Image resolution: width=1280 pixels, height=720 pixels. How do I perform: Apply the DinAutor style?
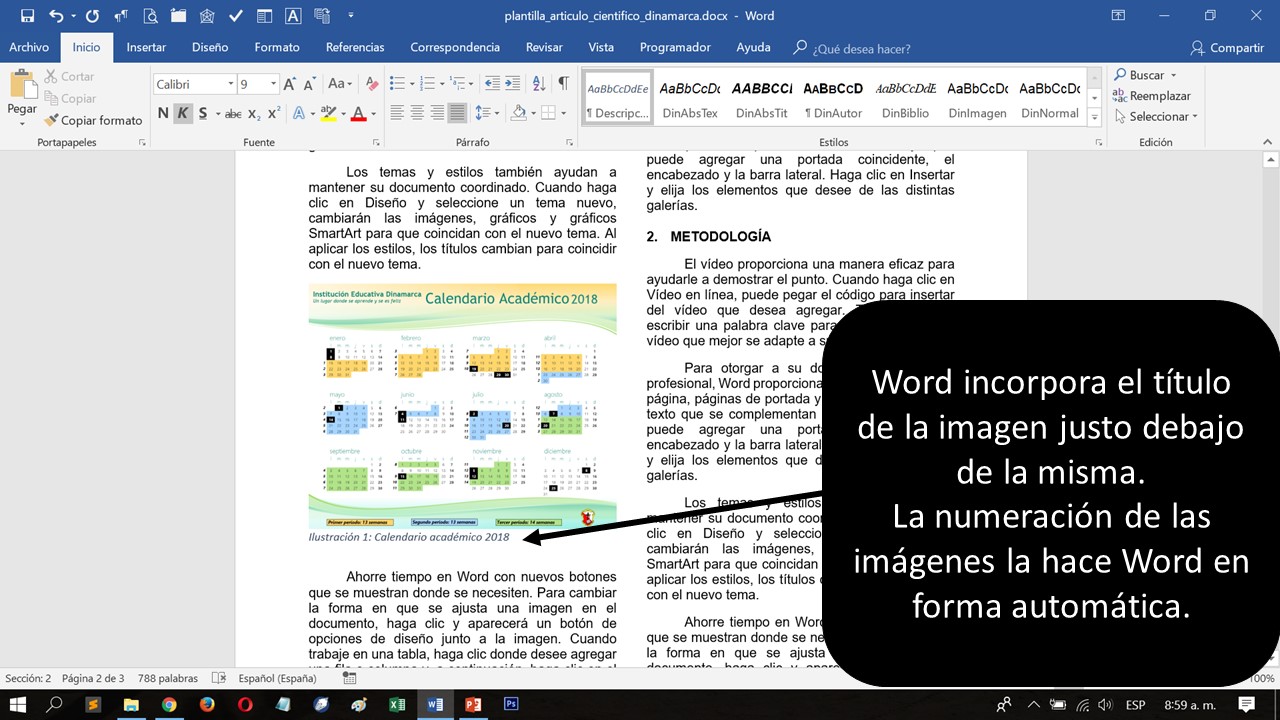[833, 99]
